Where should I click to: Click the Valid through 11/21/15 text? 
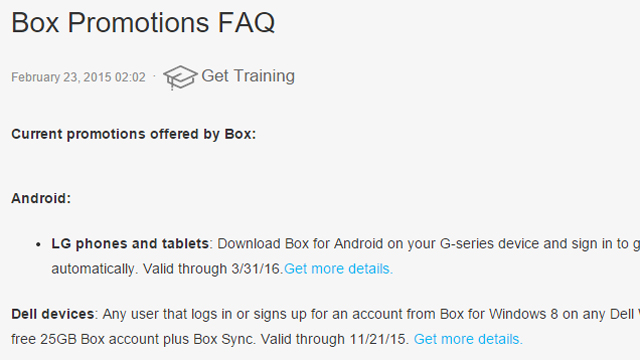(x=335, y=339)
